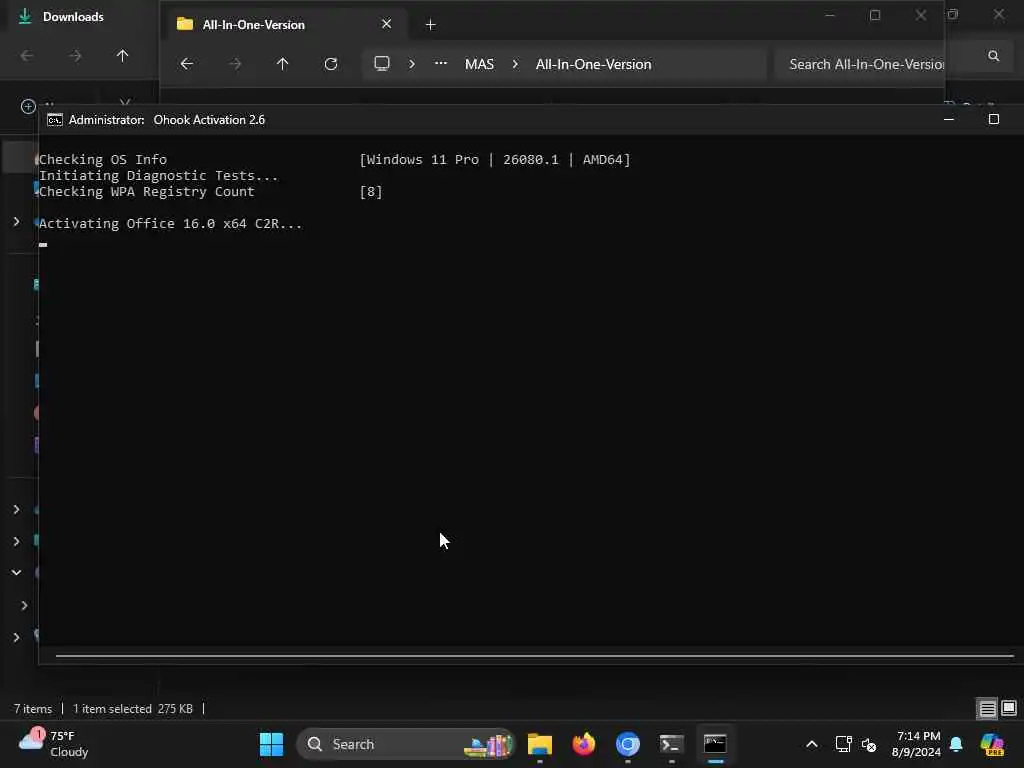Collapse the expanded navigation tree item
The height and width of the screenshot is (768, 1024).
pyautogui.click(x=16, y=573)
